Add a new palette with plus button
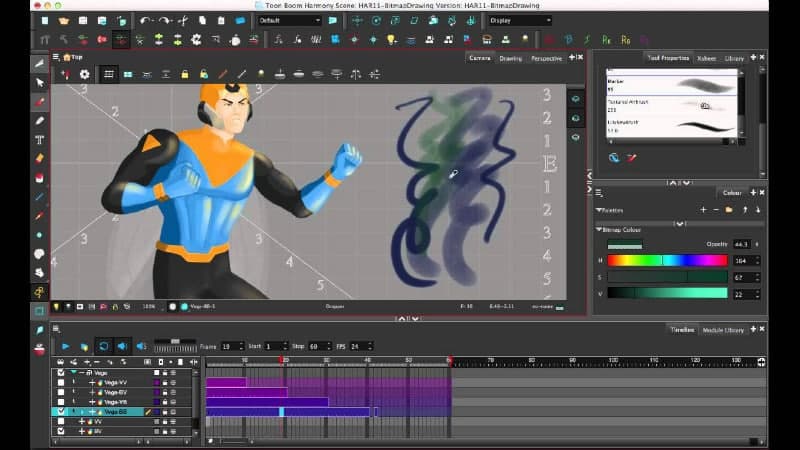 click(703, 210)
